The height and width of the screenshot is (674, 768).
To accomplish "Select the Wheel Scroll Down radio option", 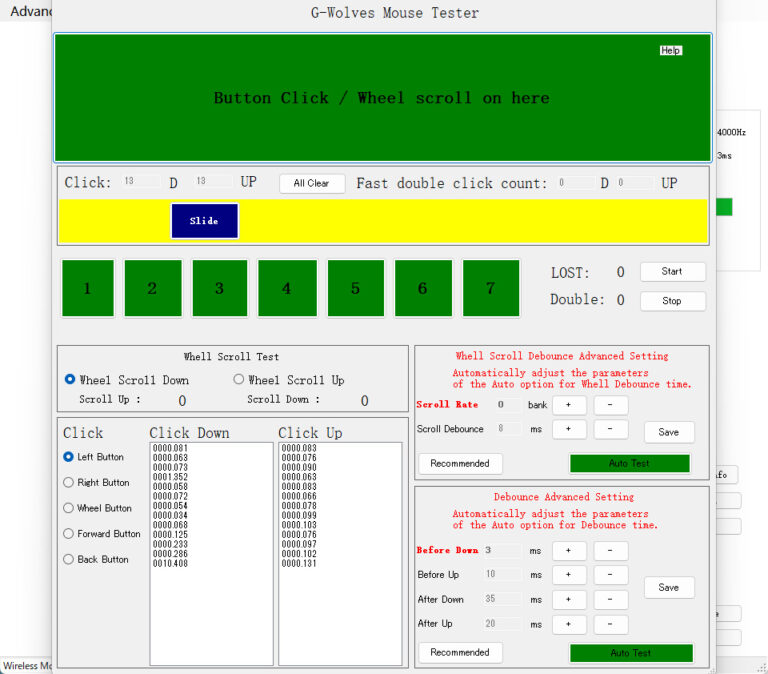I will click(x=70, y=380).
